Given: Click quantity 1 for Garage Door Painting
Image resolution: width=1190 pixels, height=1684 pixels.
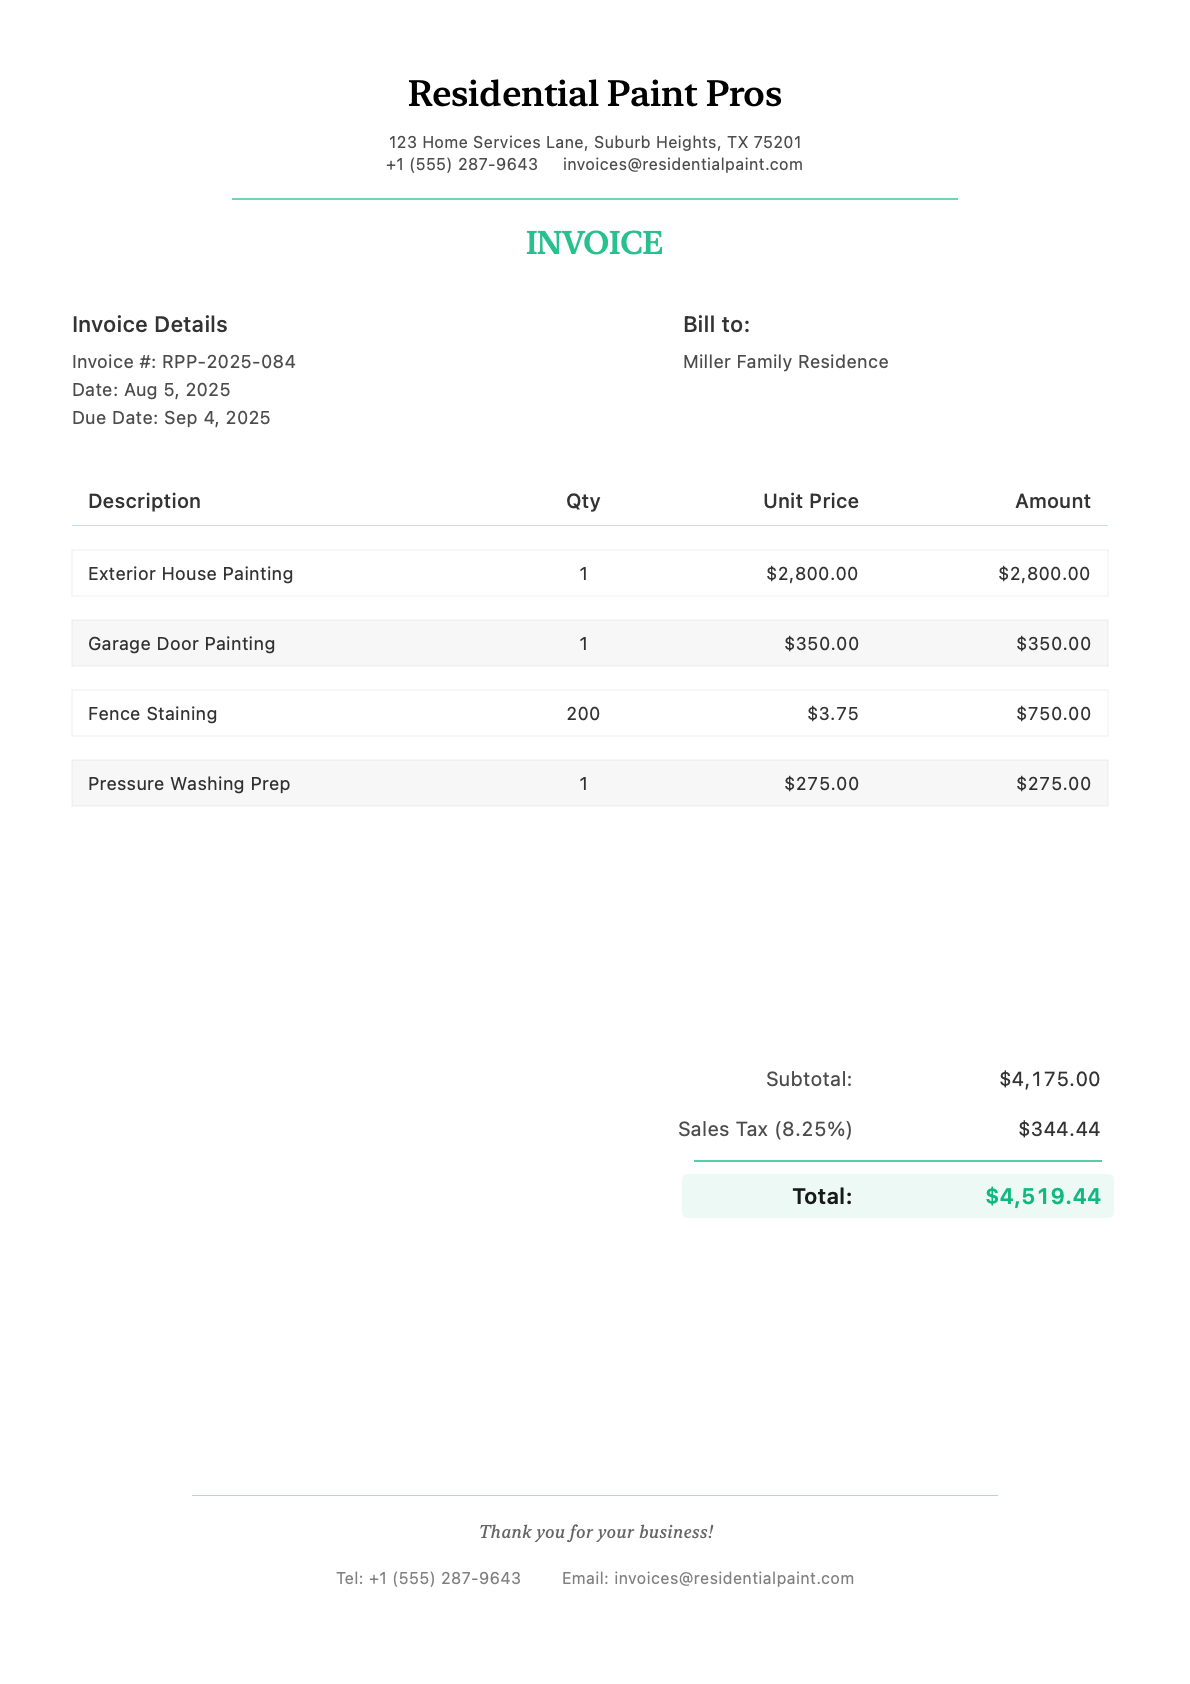Looking at the screenshot, I should (x=584, y=644).
